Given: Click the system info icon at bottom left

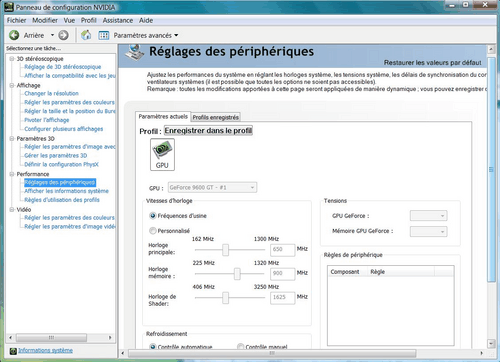Looking at the screenshot, I should pos(13,351).
